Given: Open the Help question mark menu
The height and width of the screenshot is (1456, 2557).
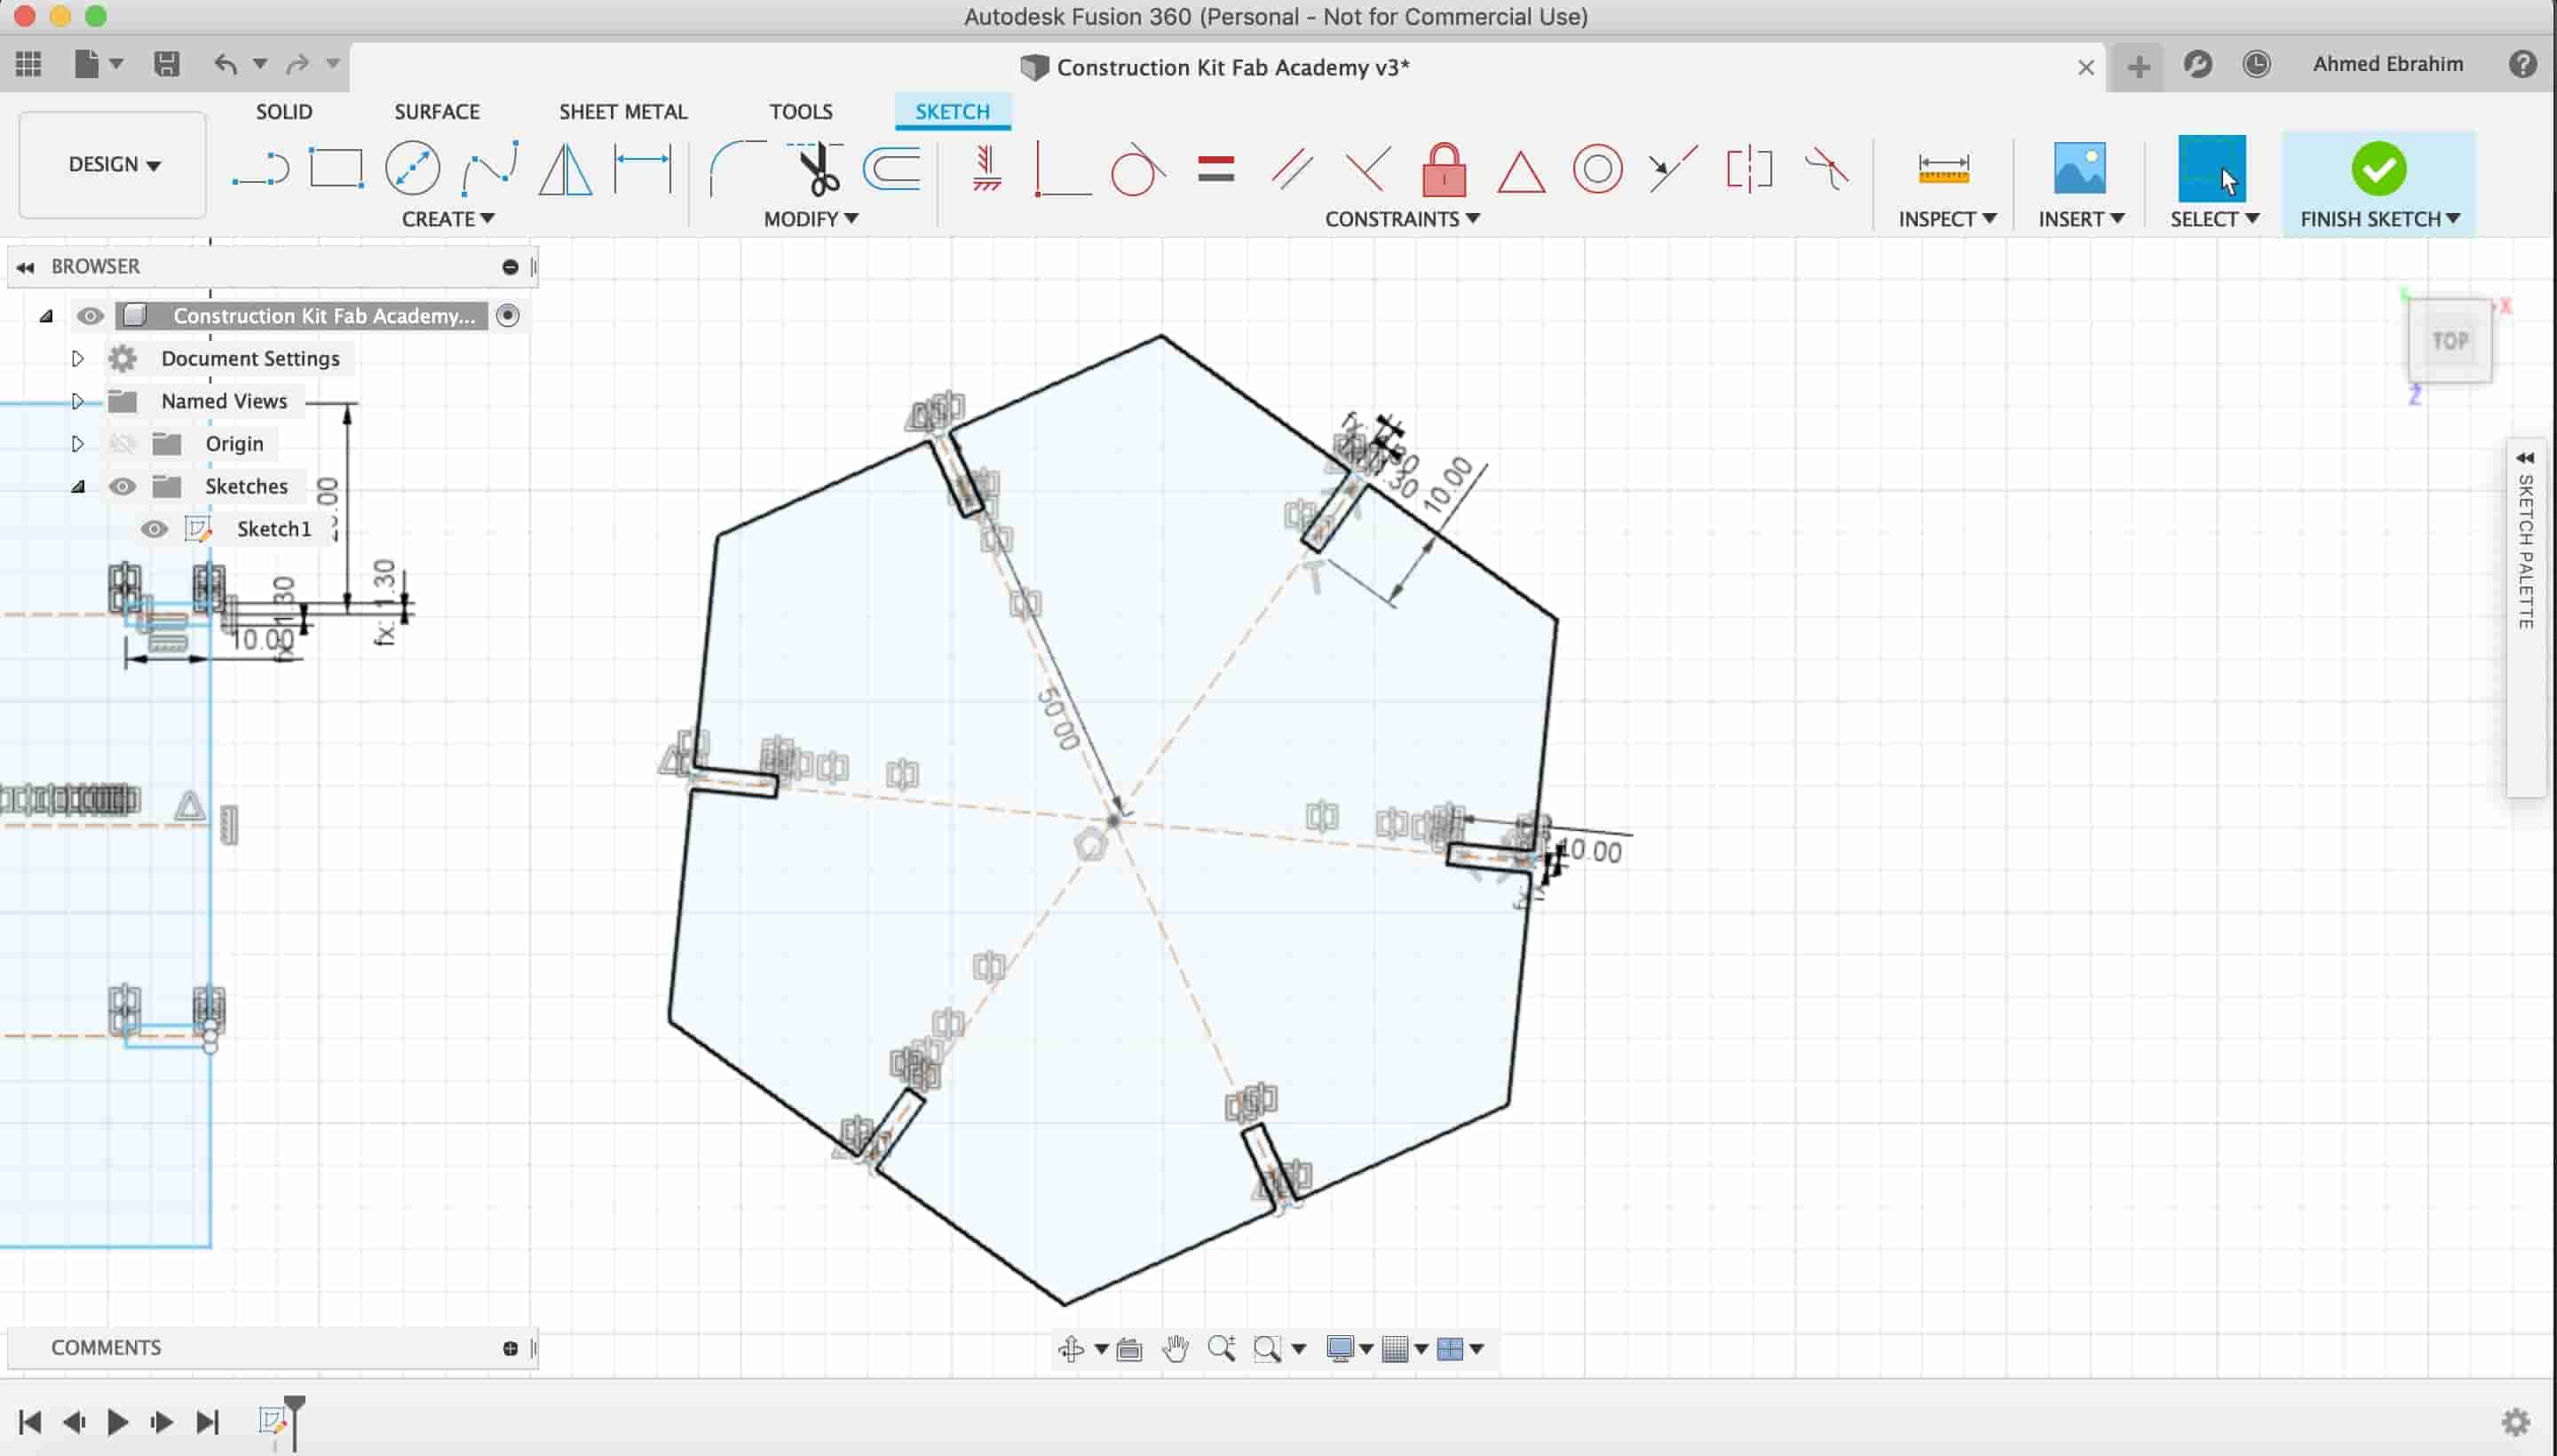Looking at the screenshot, I should (2523, 65).
